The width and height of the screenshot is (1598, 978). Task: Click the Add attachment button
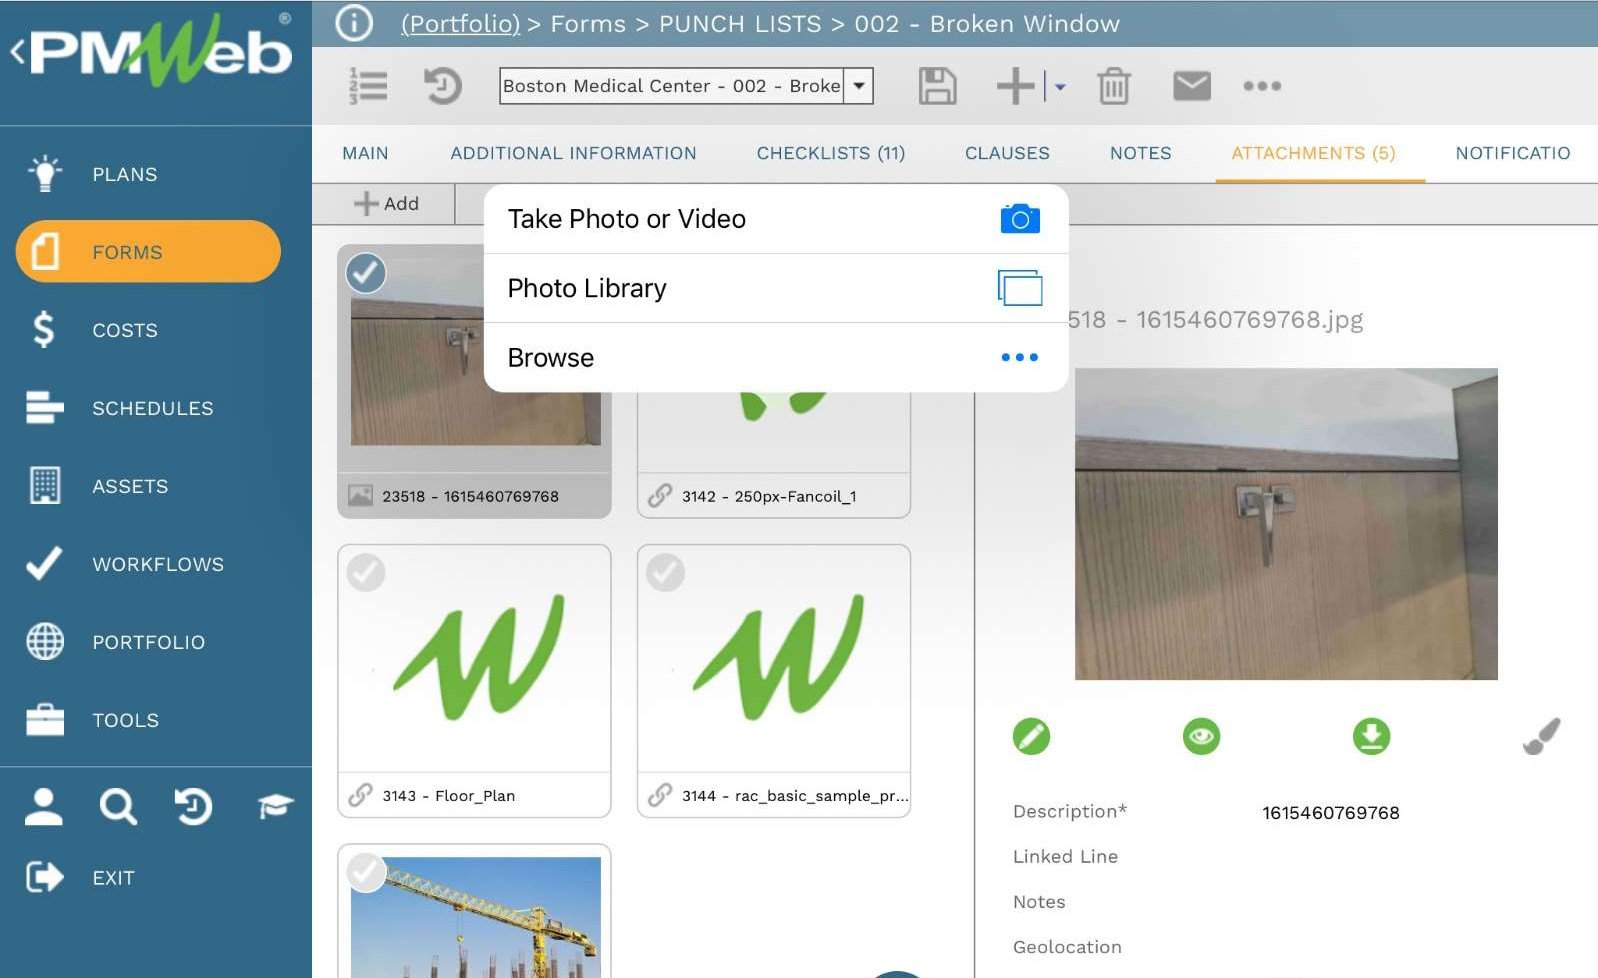click(x=386, y=204)
